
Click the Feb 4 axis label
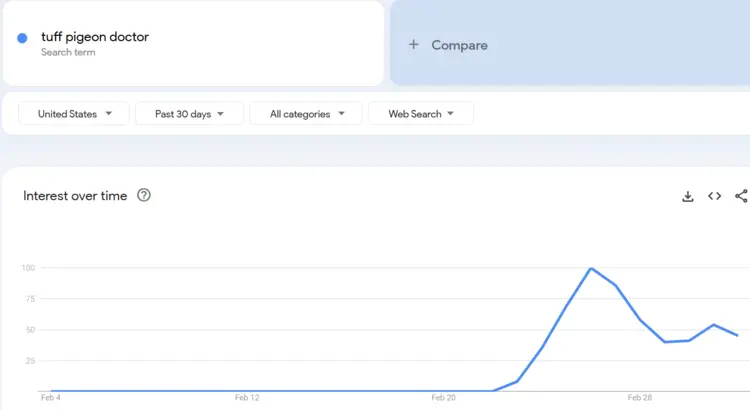click(x=50, y=398)
